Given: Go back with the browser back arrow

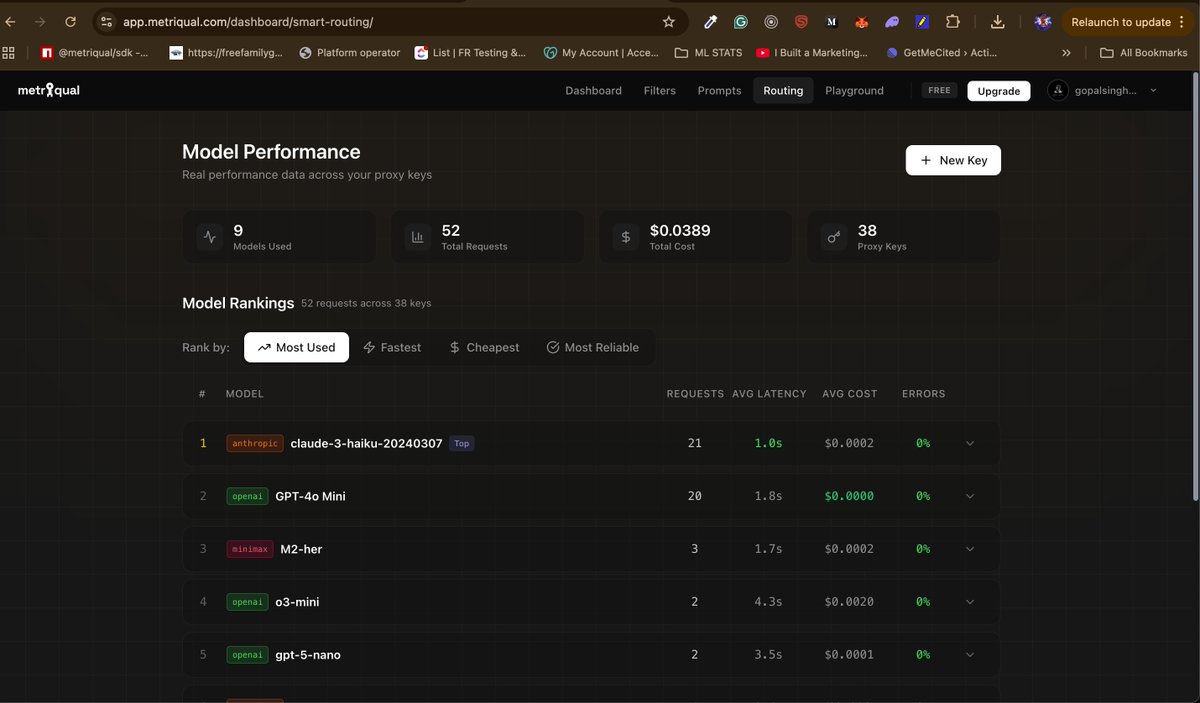Looking at the screenshot, I should (11, 21).
